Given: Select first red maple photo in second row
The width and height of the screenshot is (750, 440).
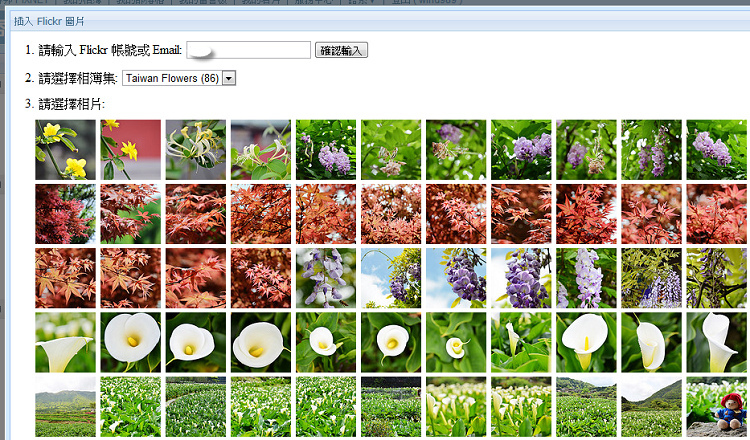Looking at the screenshot, I should 65,214.
